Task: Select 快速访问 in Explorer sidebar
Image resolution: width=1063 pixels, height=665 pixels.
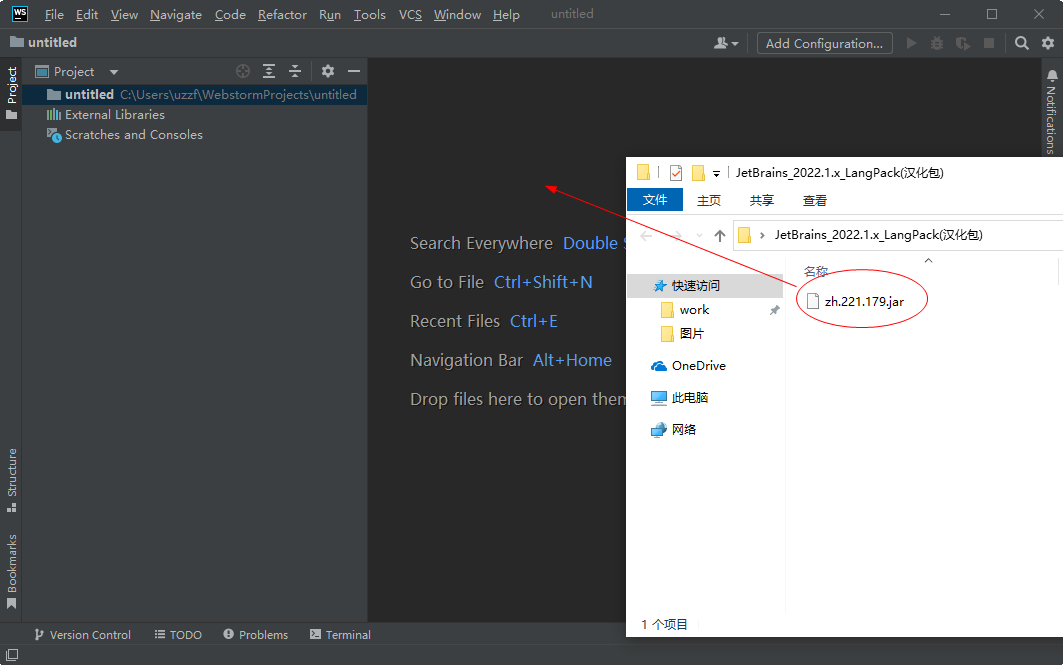Action: (705, 285)
